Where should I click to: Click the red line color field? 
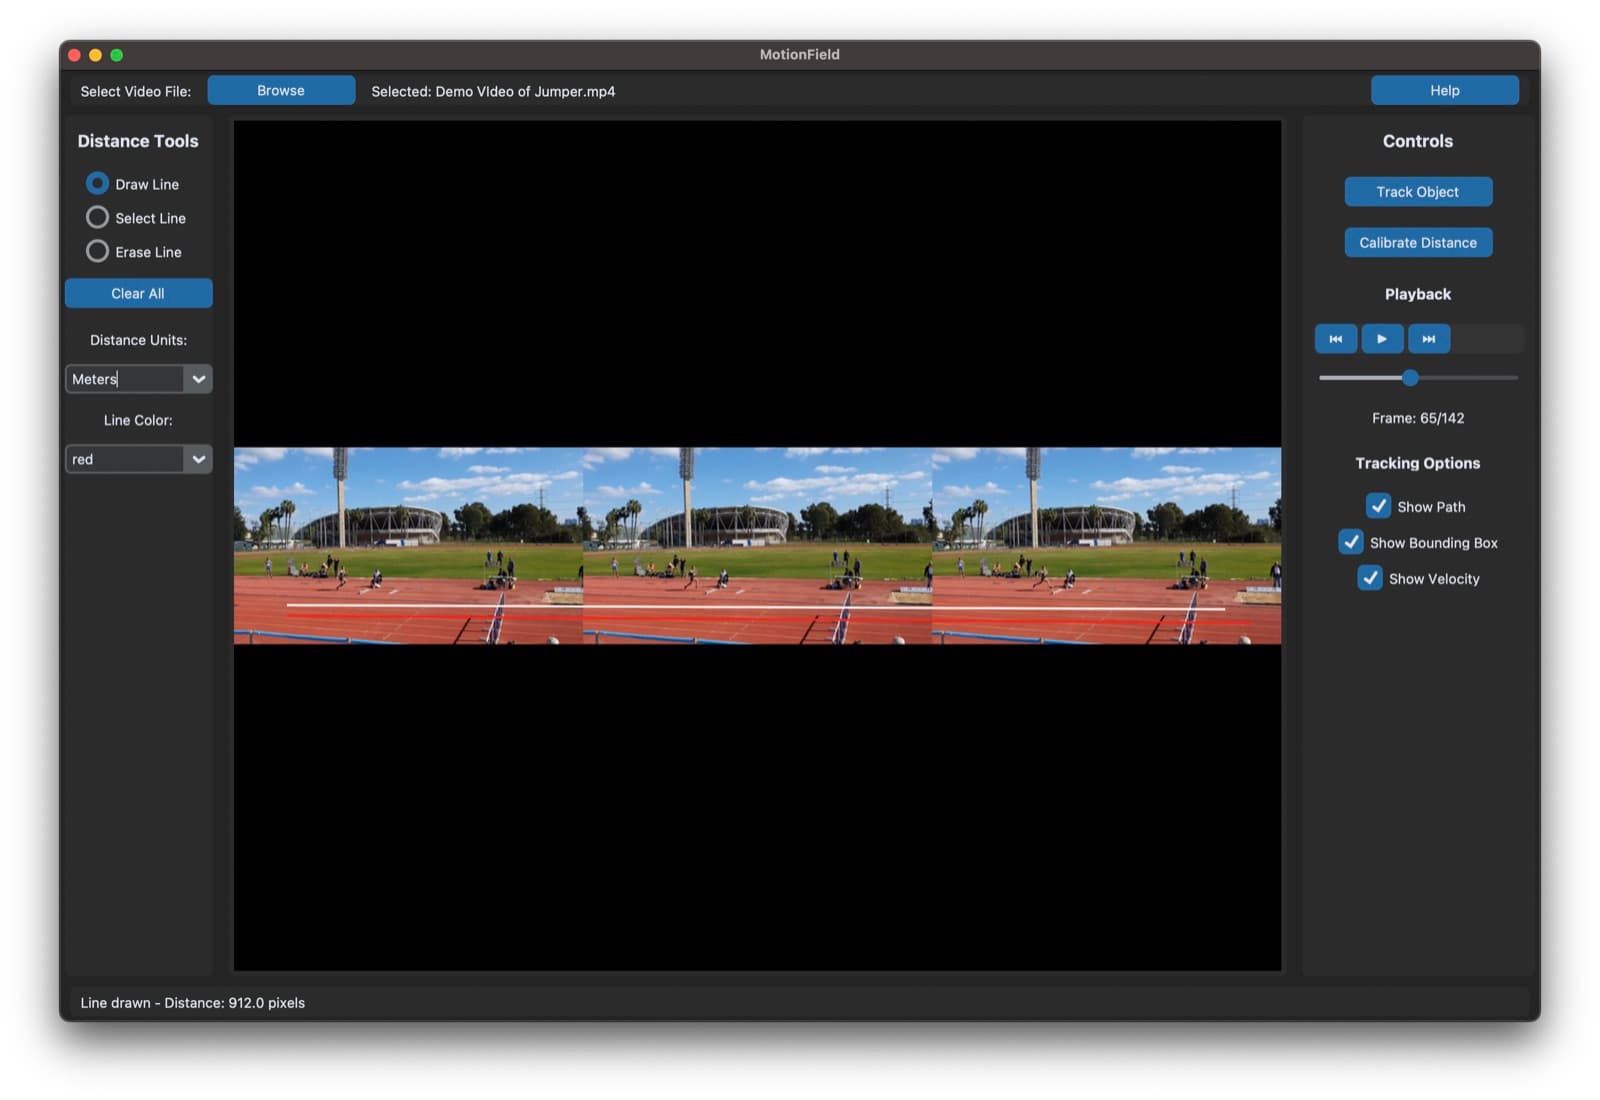pos(125,459)
